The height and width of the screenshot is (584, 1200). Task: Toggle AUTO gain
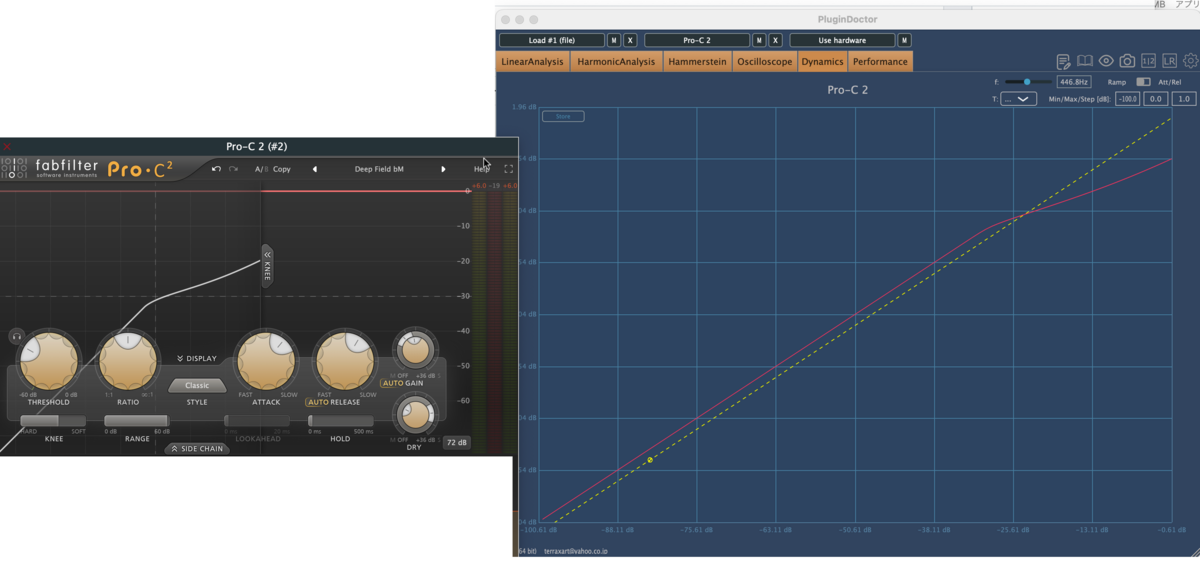(392, 383)
